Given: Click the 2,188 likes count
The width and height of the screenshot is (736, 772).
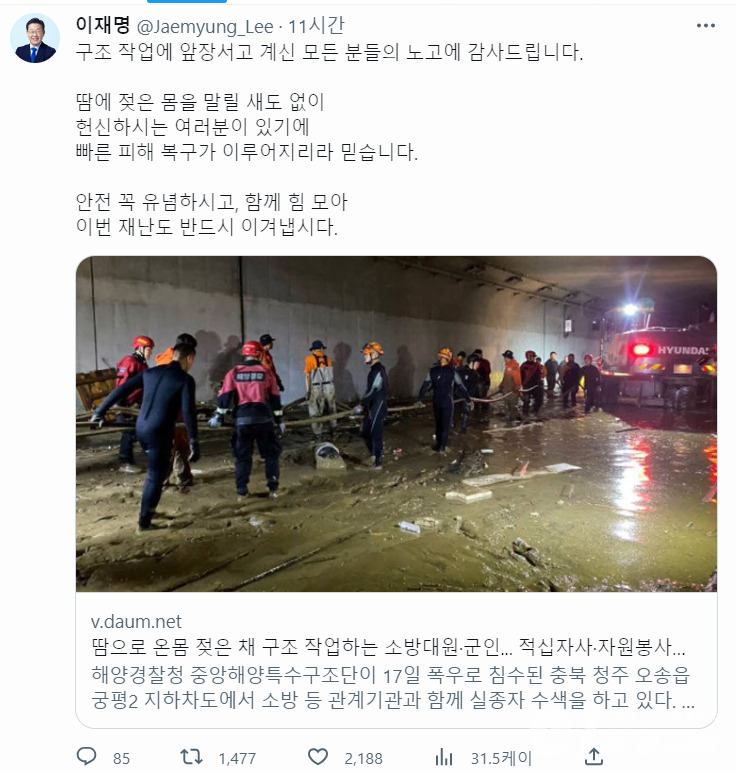Looking at the screenshot, I should (x=363, y=758).
